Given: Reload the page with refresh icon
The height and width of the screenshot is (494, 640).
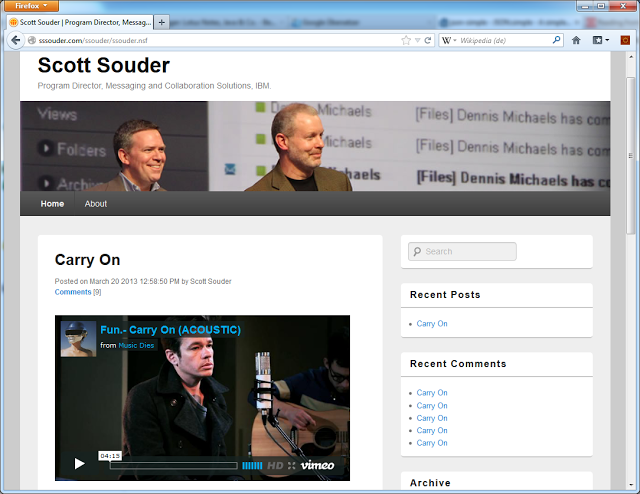Looking at the screenshot, I should [428, 40].
